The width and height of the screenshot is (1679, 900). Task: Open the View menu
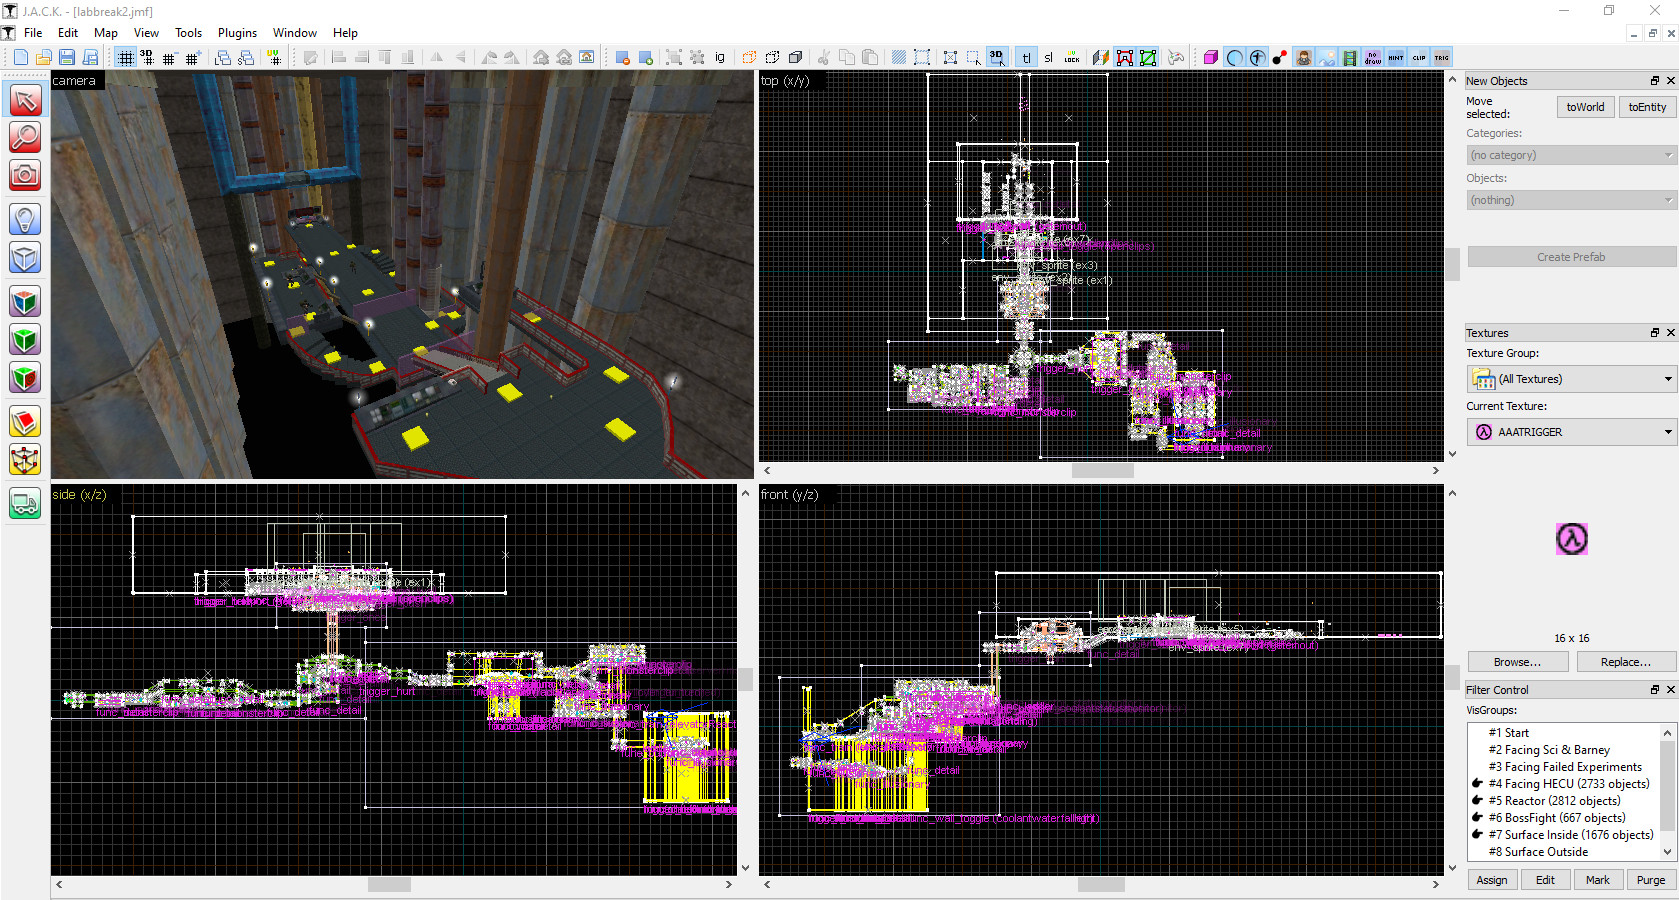click(146, 33)
